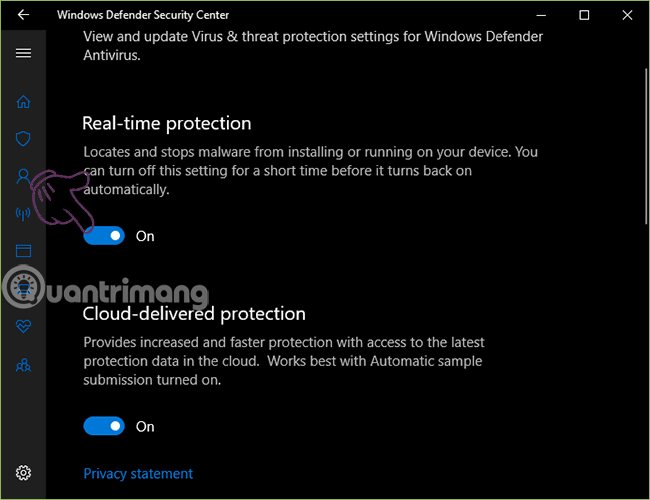Open Device performance & health heart icon

point(23,326)
